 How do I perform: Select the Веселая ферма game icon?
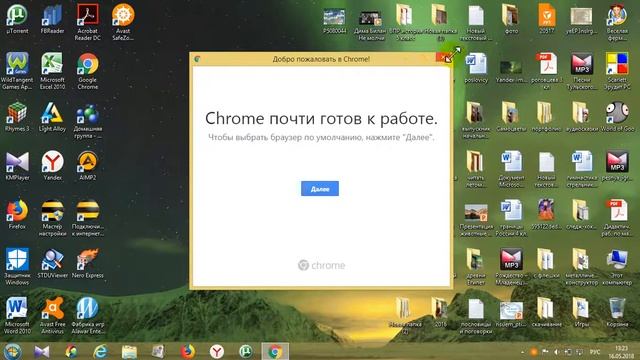click(617, 22)
